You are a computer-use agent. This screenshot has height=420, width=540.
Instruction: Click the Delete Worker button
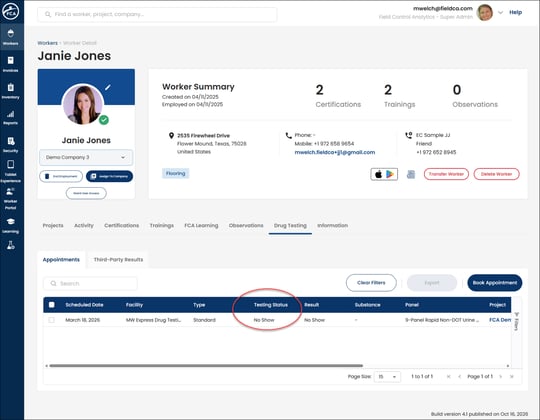[496, 174]
